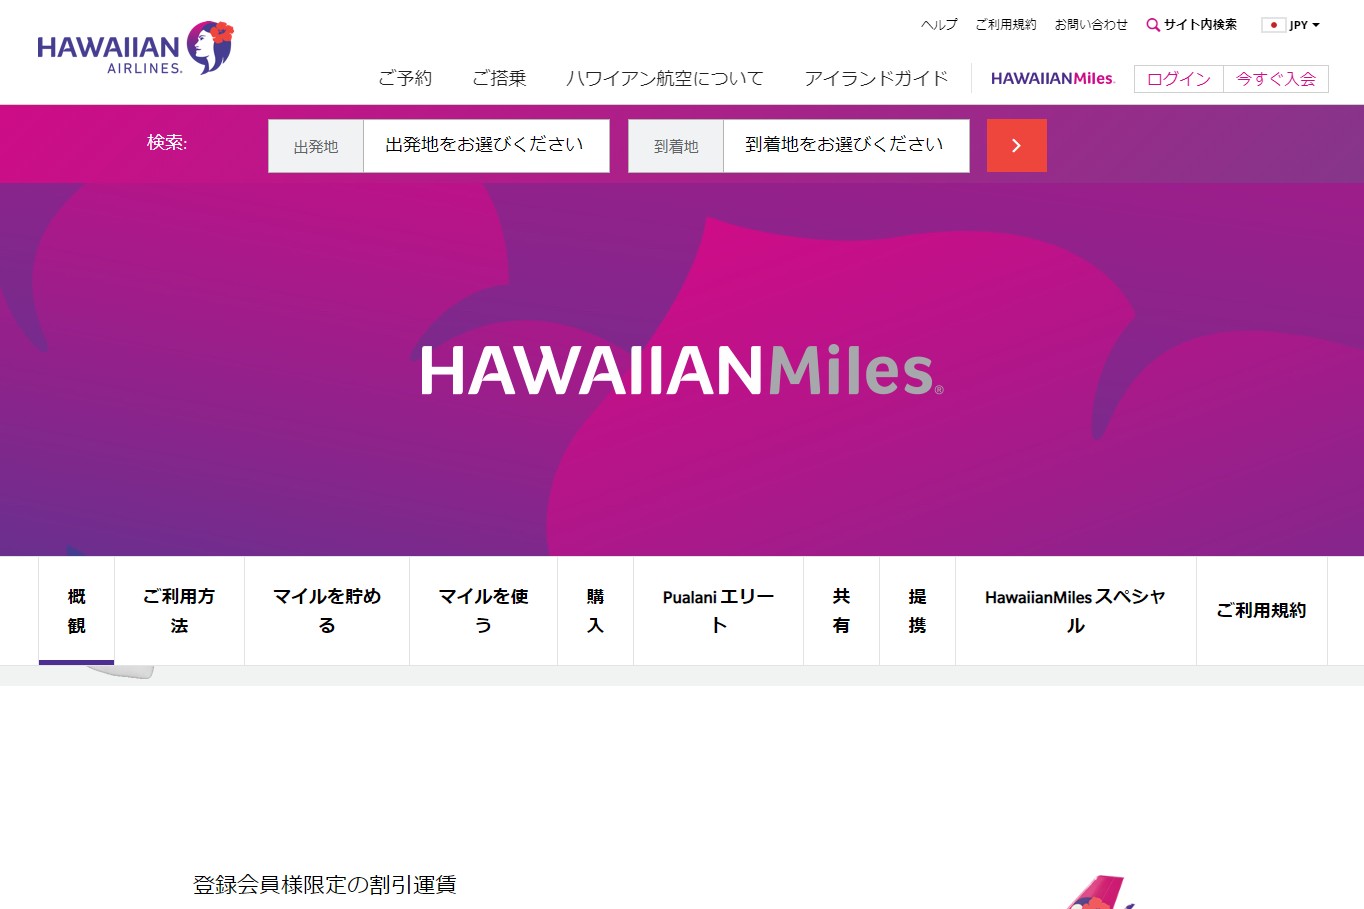
Task: Open the アイランドガイド menu
Action: pos(876,78)
